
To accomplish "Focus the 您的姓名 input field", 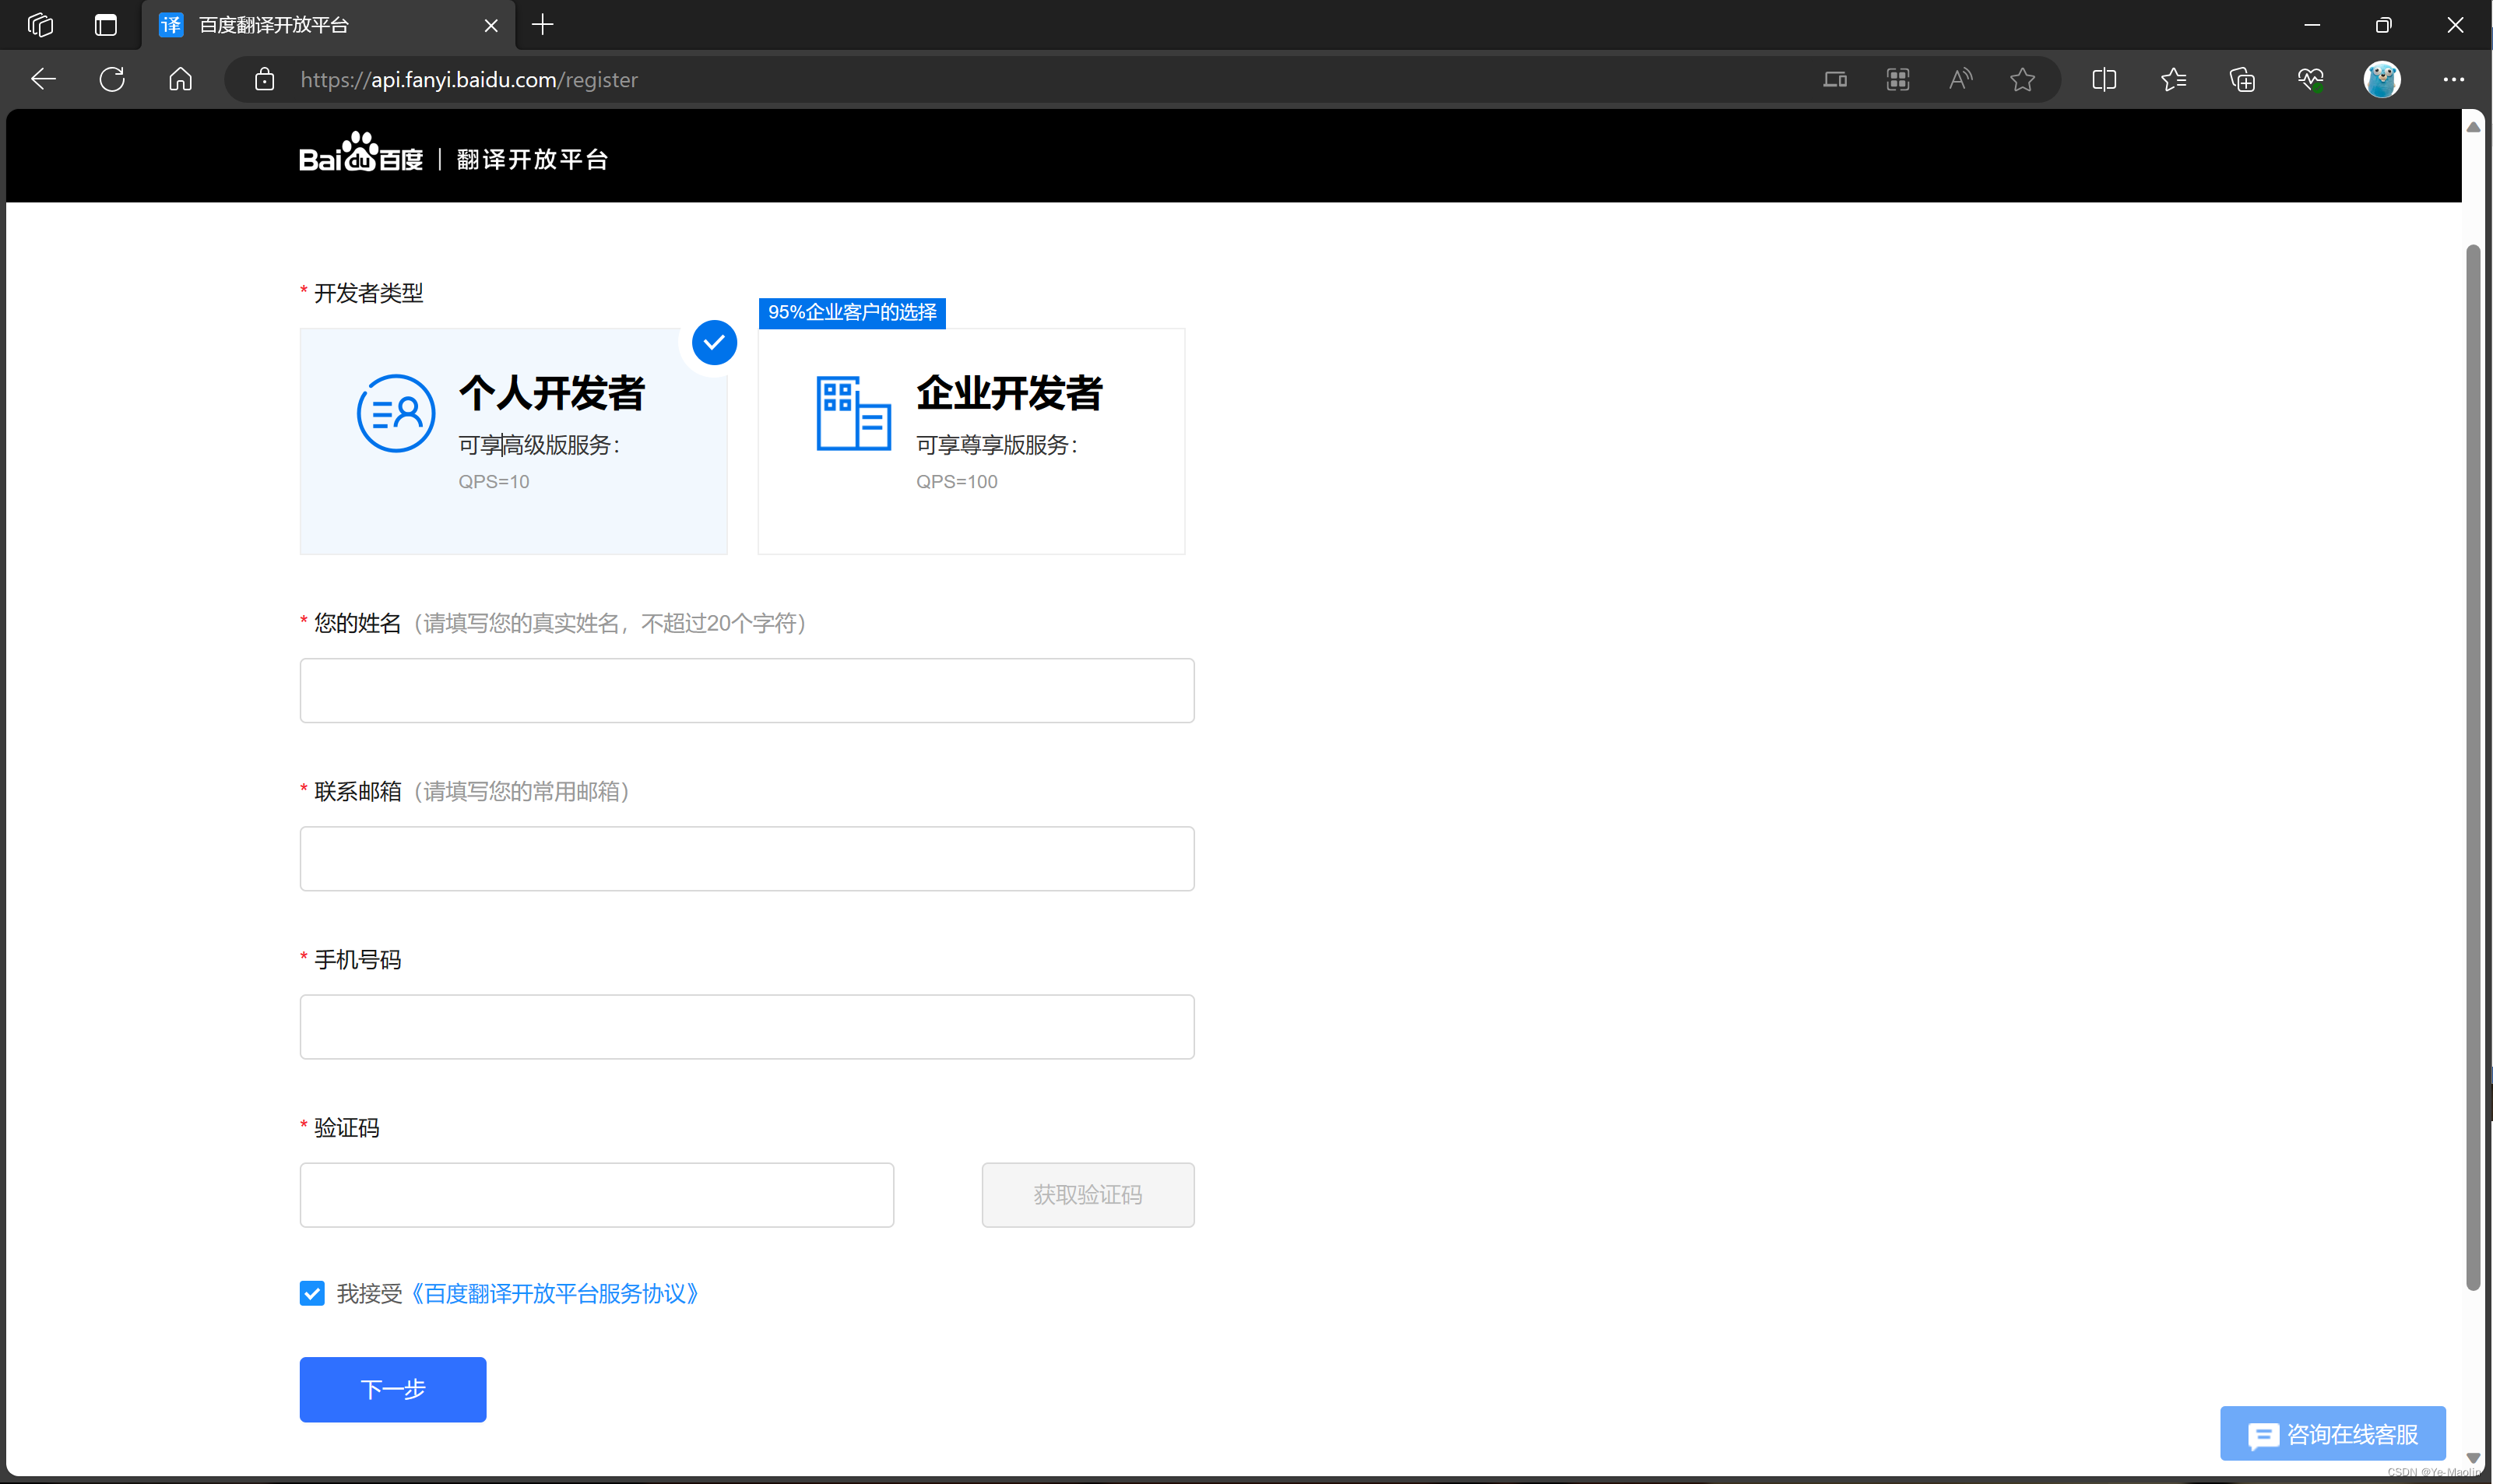I will point(746,690).
